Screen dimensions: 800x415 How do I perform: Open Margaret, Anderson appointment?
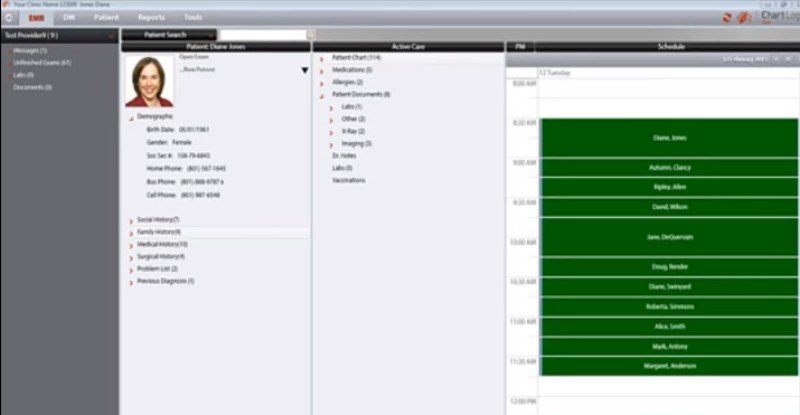pos(669,366)
